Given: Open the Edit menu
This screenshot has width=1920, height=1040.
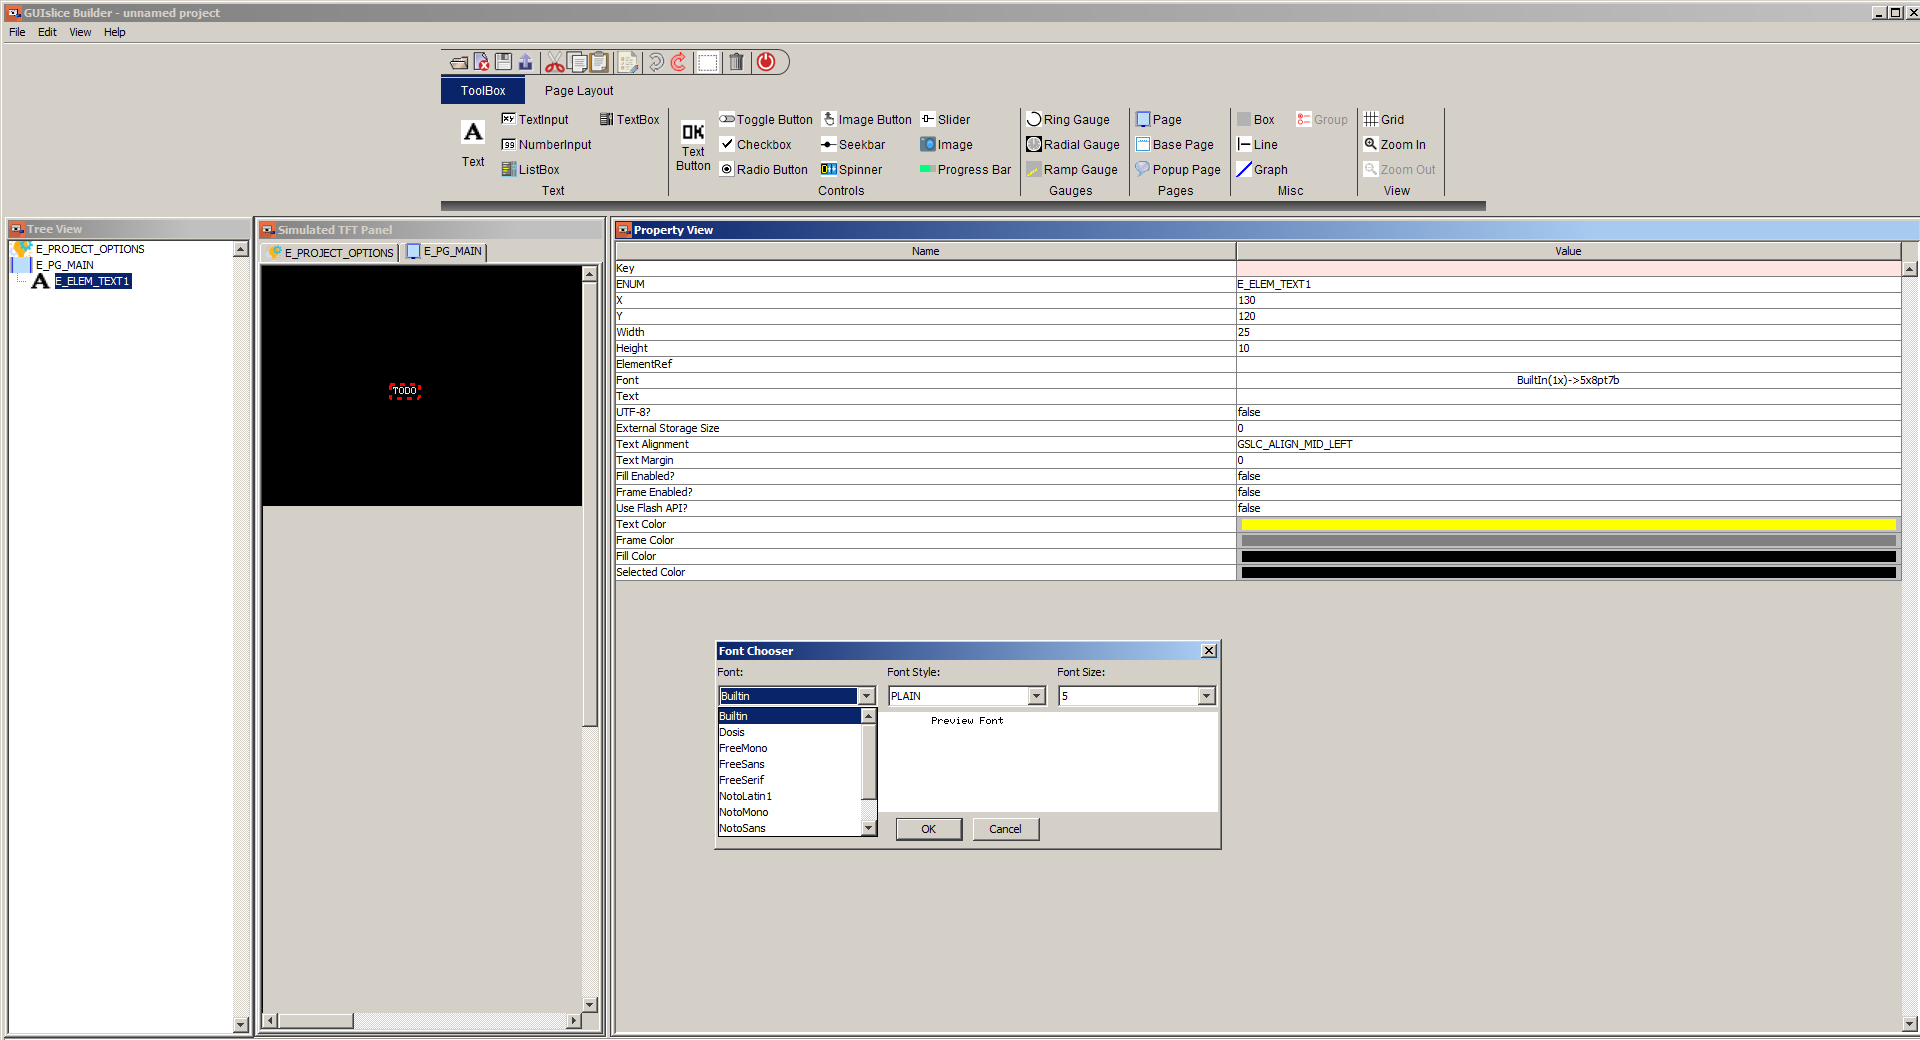Looking at the screenshot, I should pyautogui.click(x=47, y=32).
